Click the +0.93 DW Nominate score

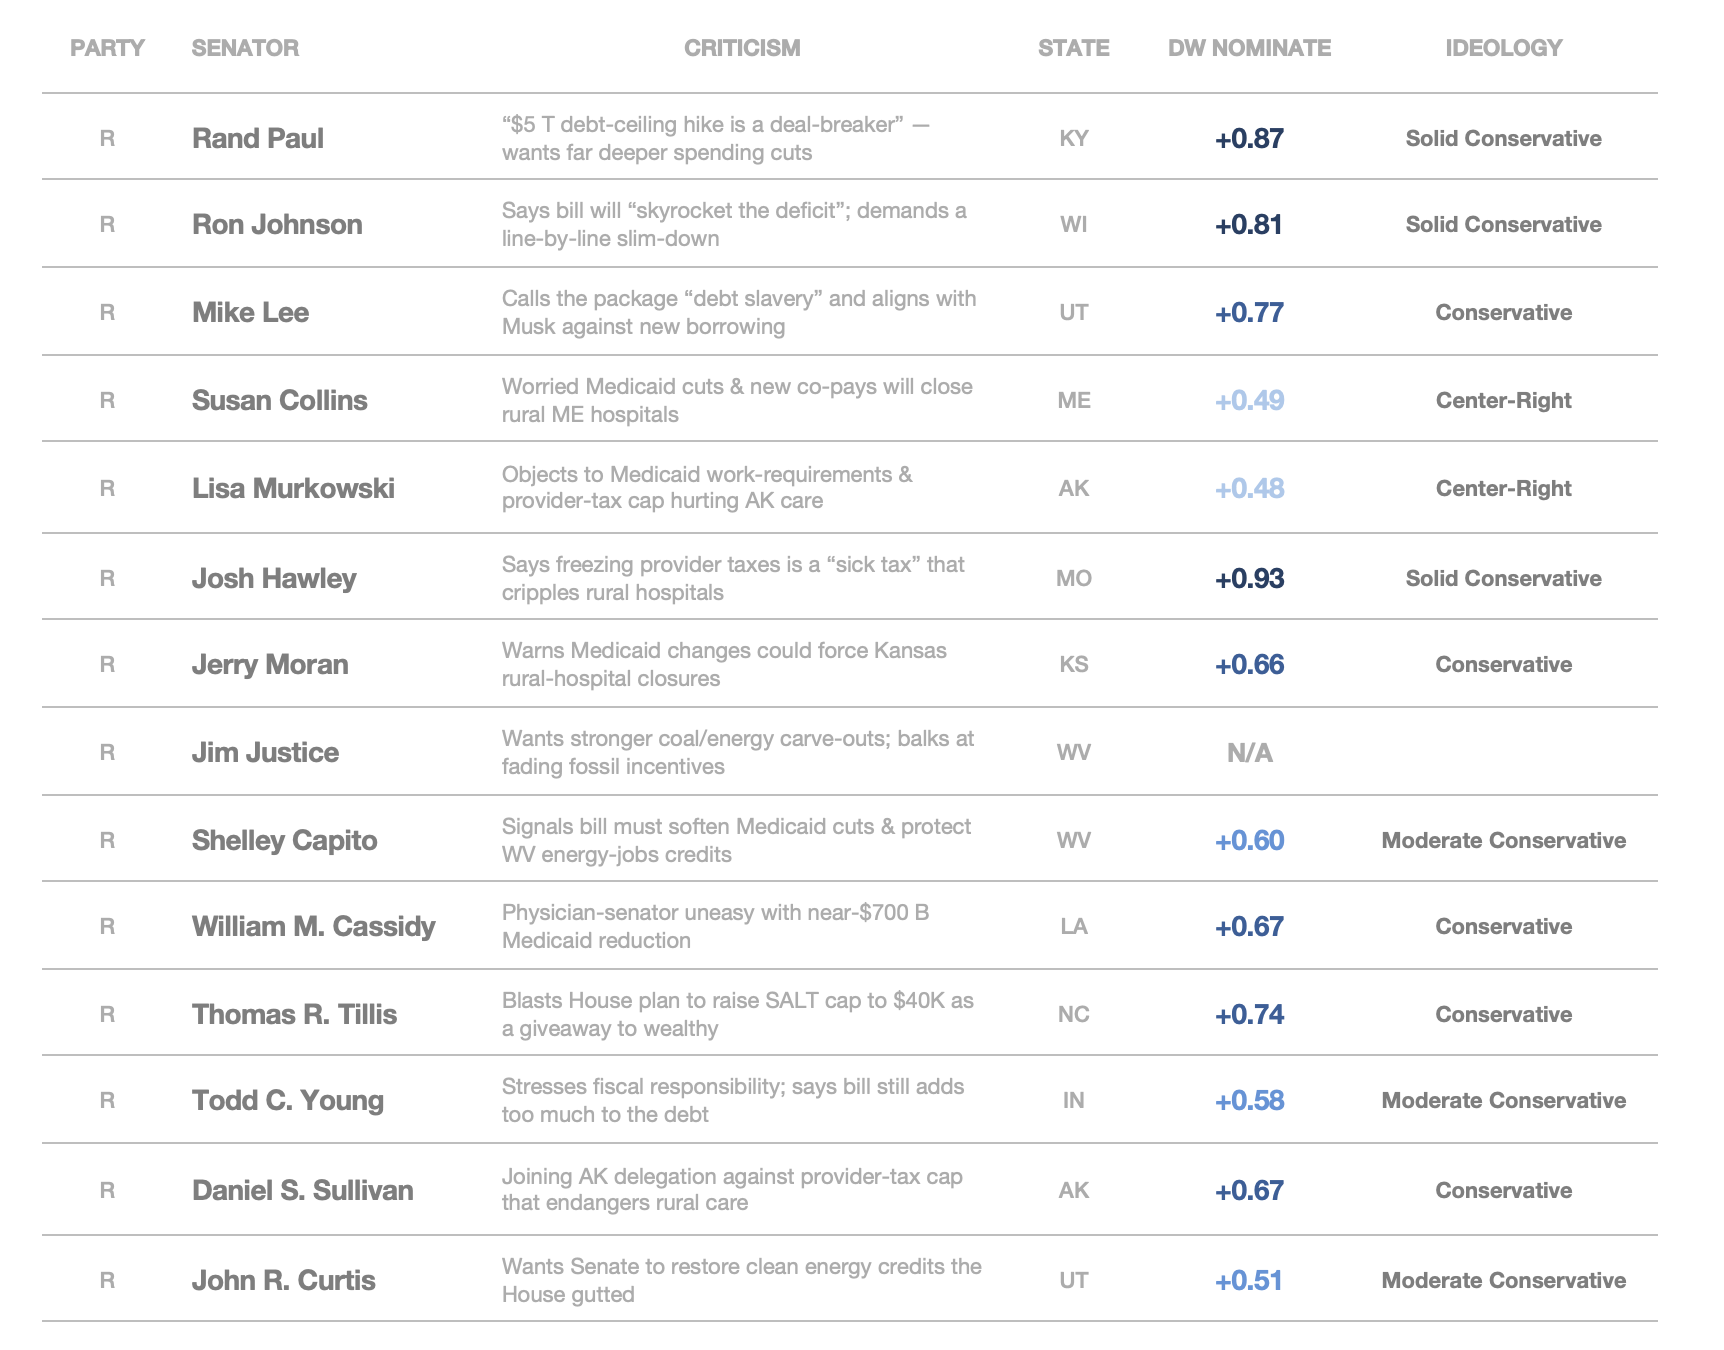(1250, 578)
